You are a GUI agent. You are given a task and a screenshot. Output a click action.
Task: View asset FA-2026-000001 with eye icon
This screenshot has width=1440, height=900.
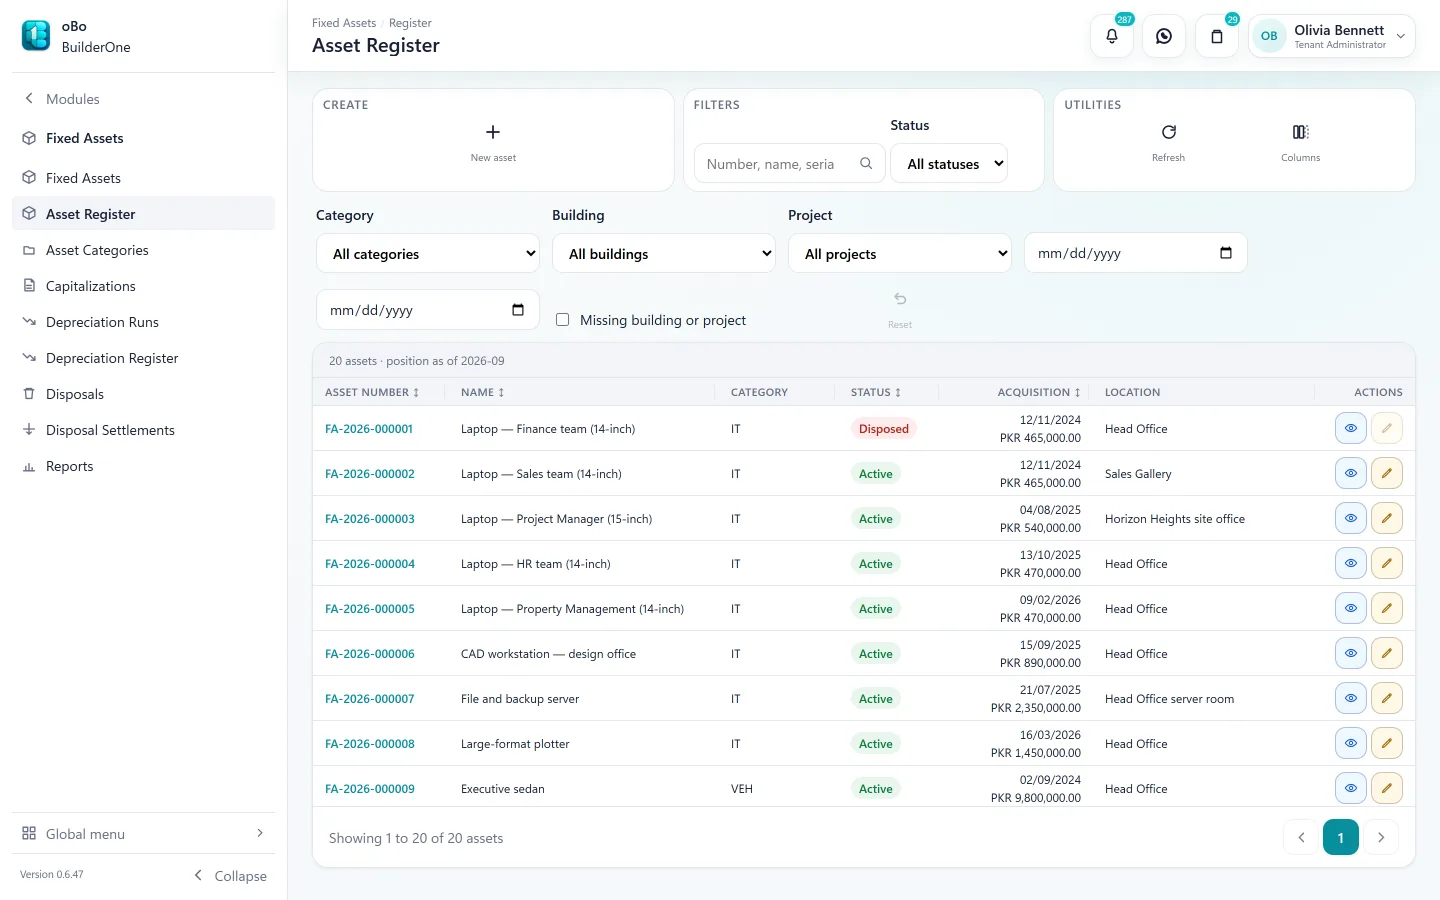pyautogui.click(x=1351, y=428)
